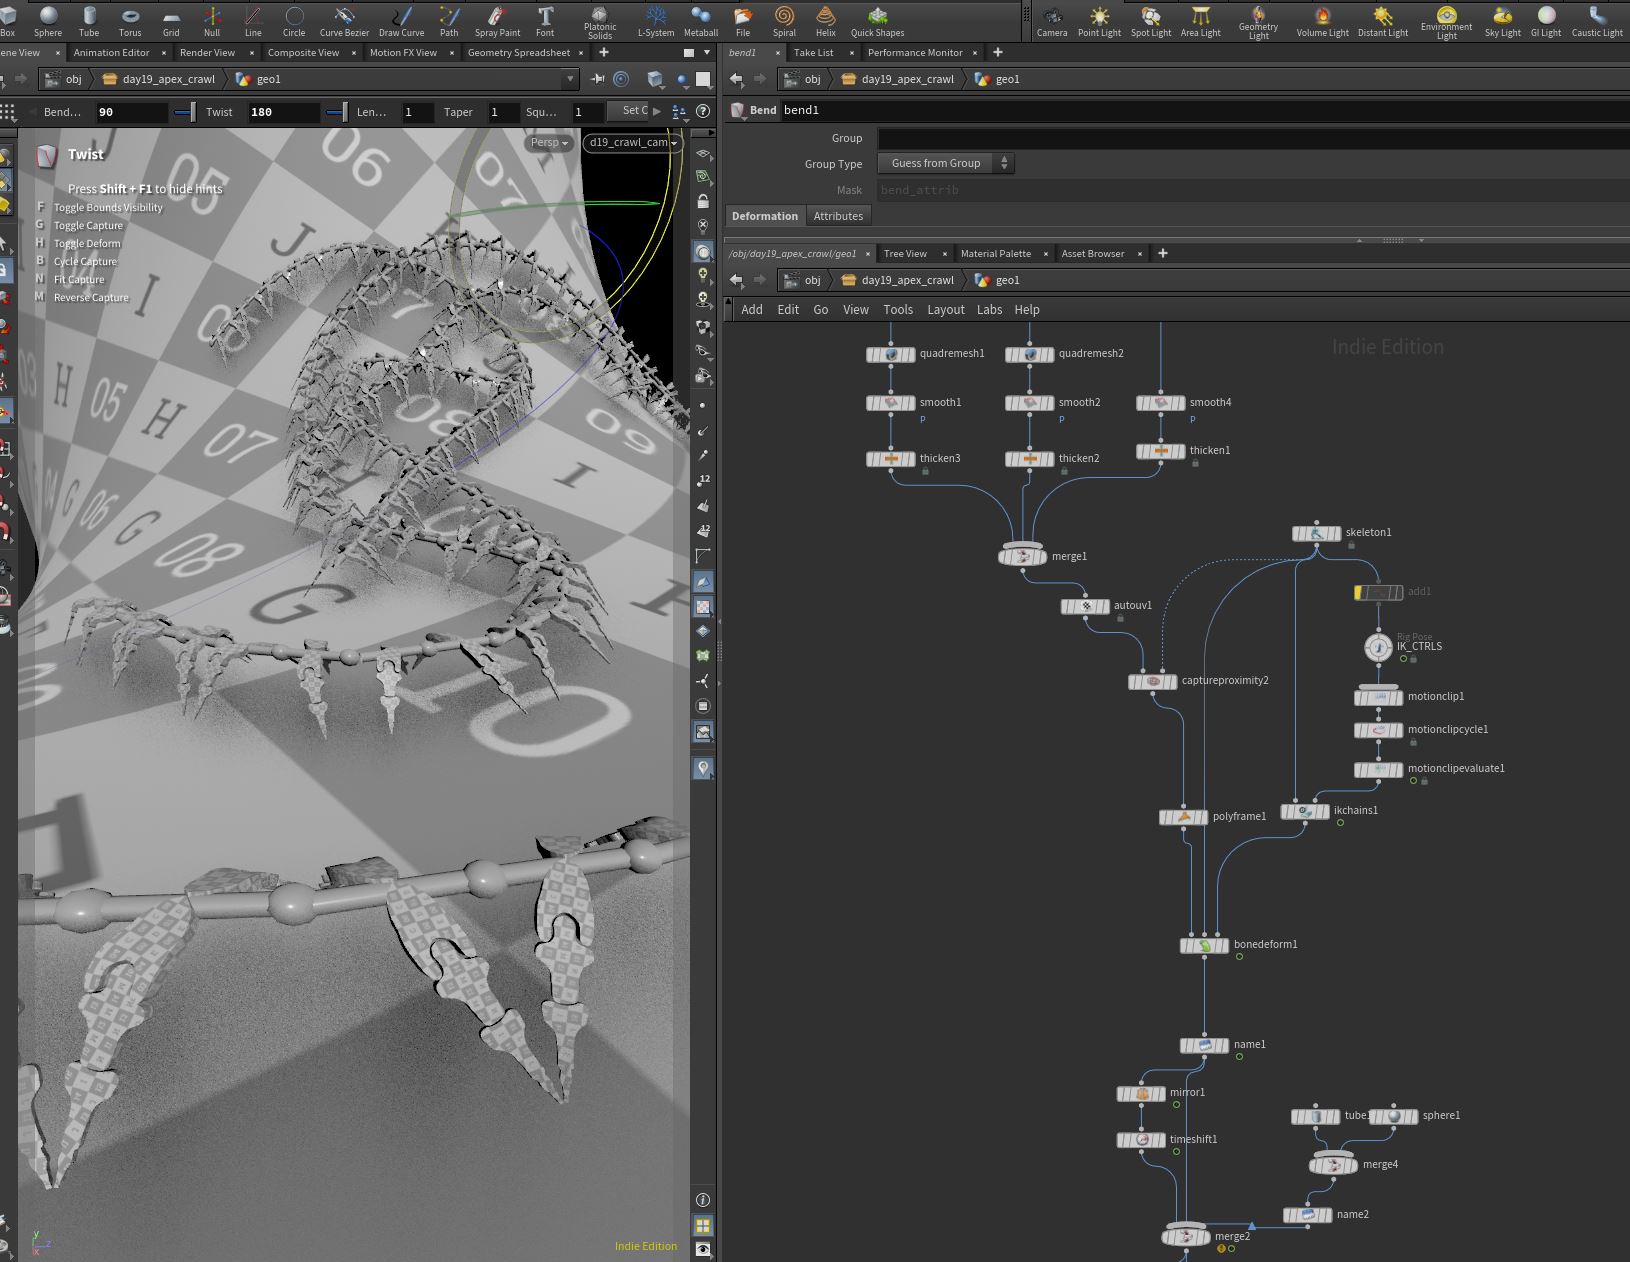Go back in parameter pane history
The image size is (1630, 1262).
737,79
